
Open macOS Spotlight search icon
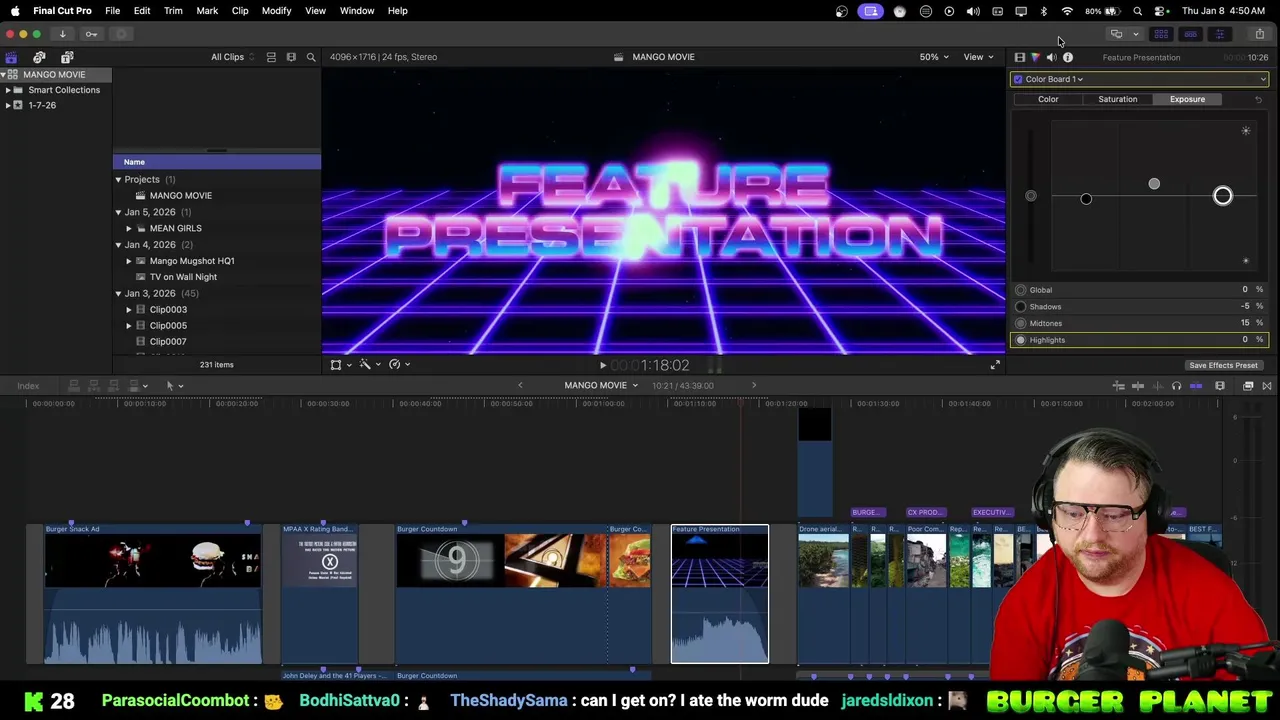coord(1138,11)
